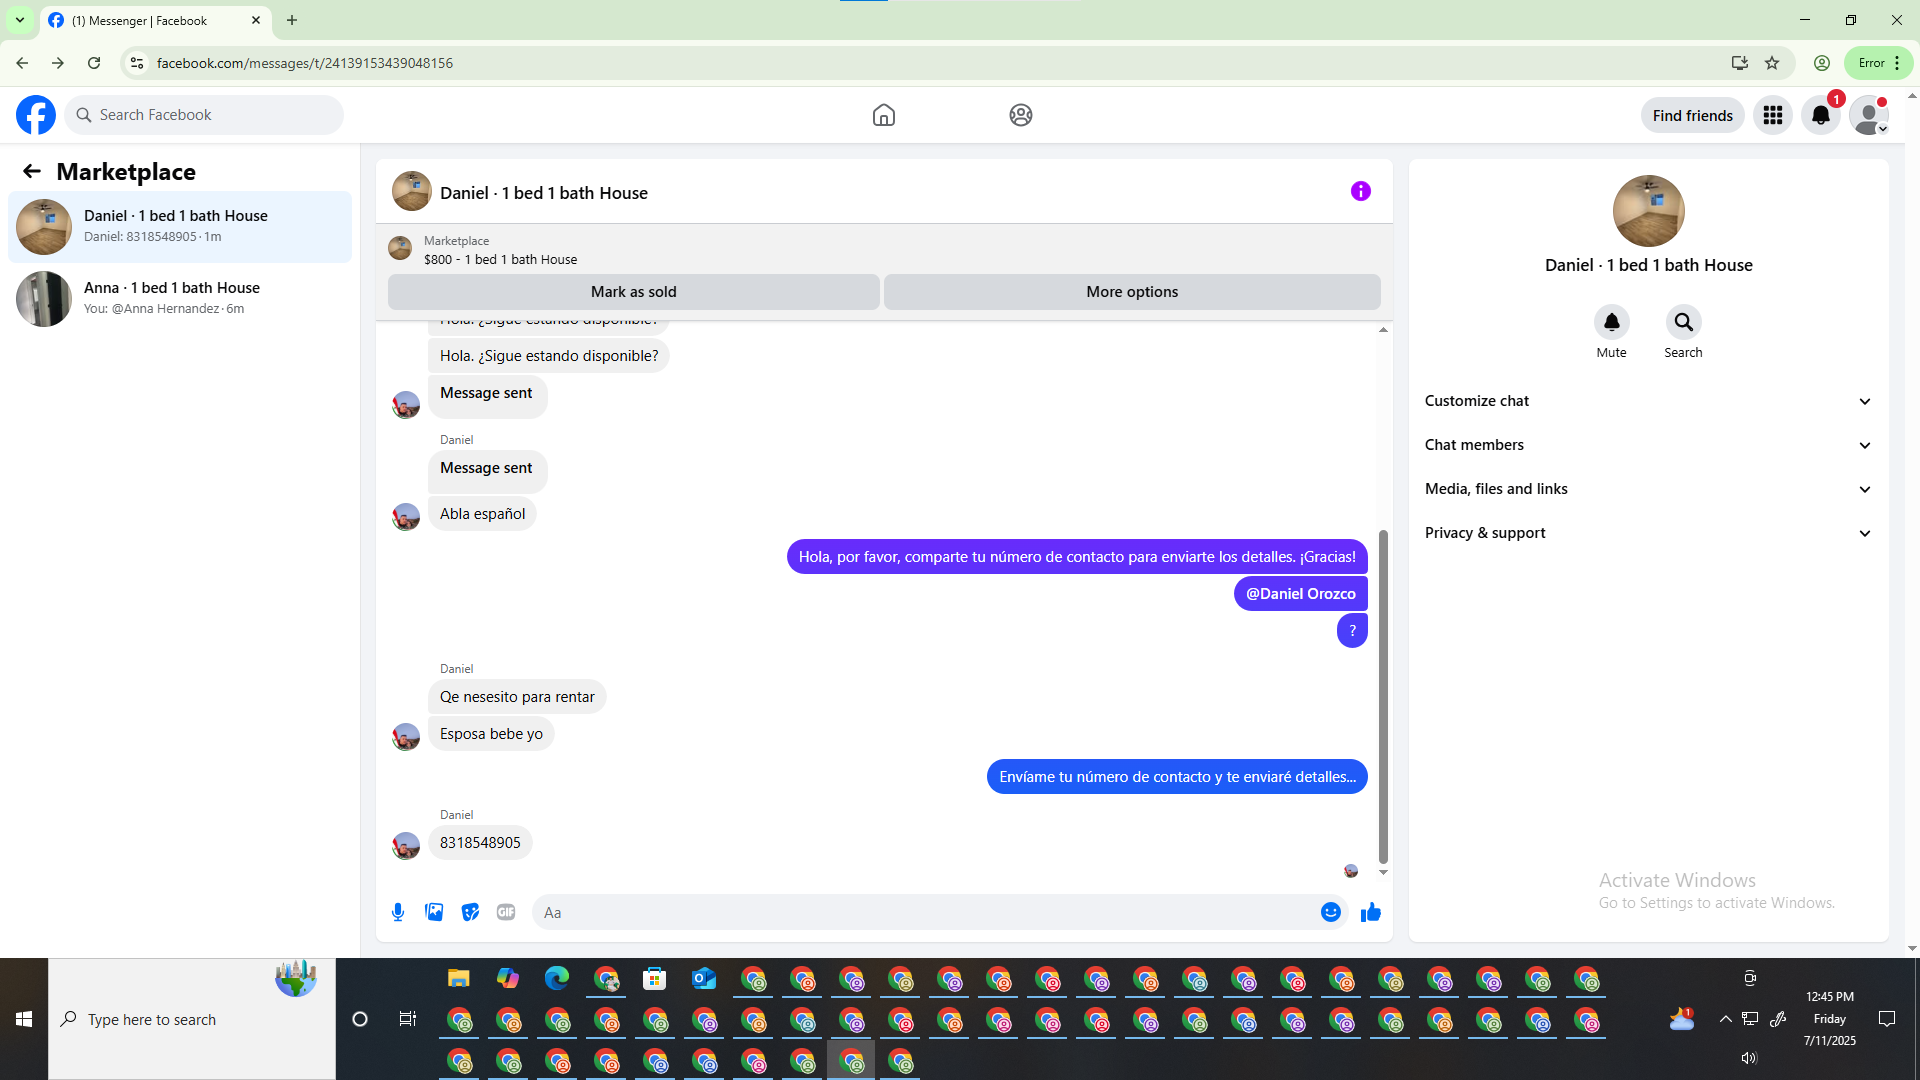Click the @Daniel Orozco mention
Image resolution: width=1920 pixels, height=1080 pixels.
point(1301,594)
